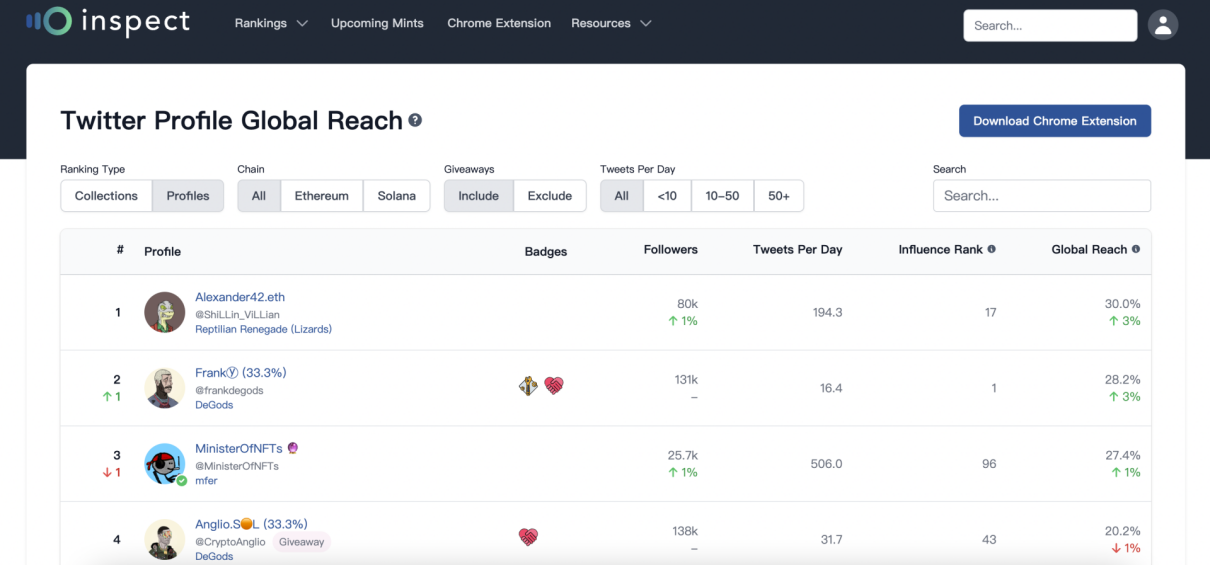Select Exclude giveaways option
Image resolution: width=1210 pixels, height=565 pixels.
550,196
